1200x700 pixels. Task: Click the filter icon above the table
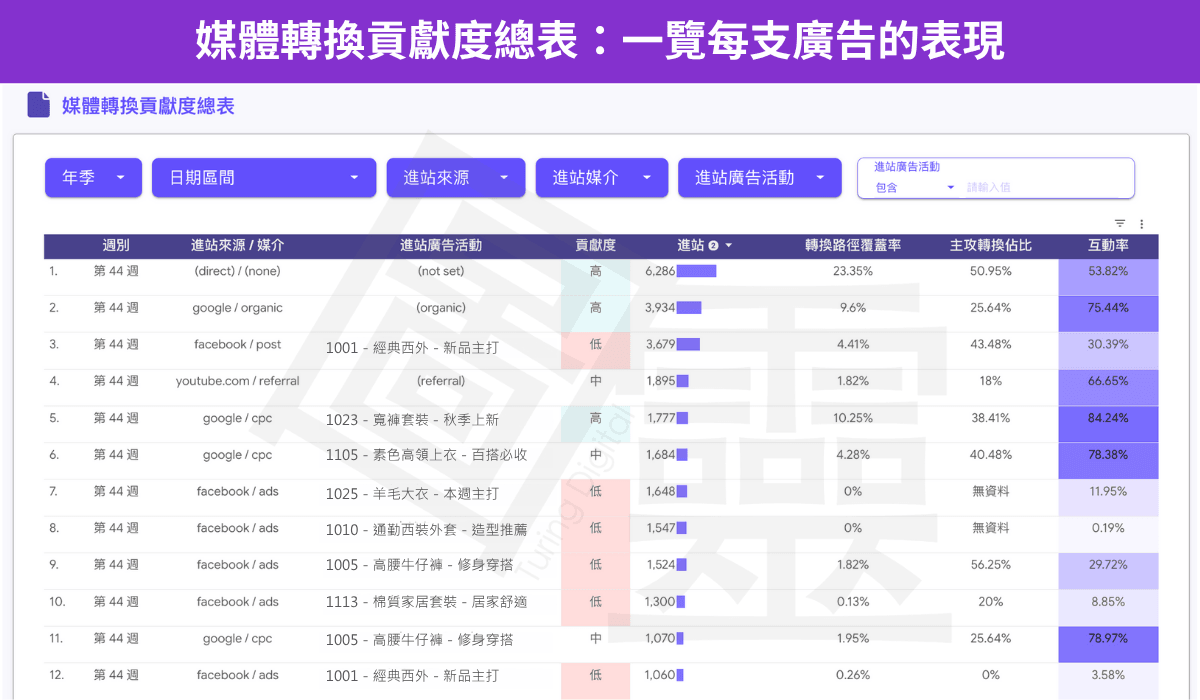[1120, 224]
